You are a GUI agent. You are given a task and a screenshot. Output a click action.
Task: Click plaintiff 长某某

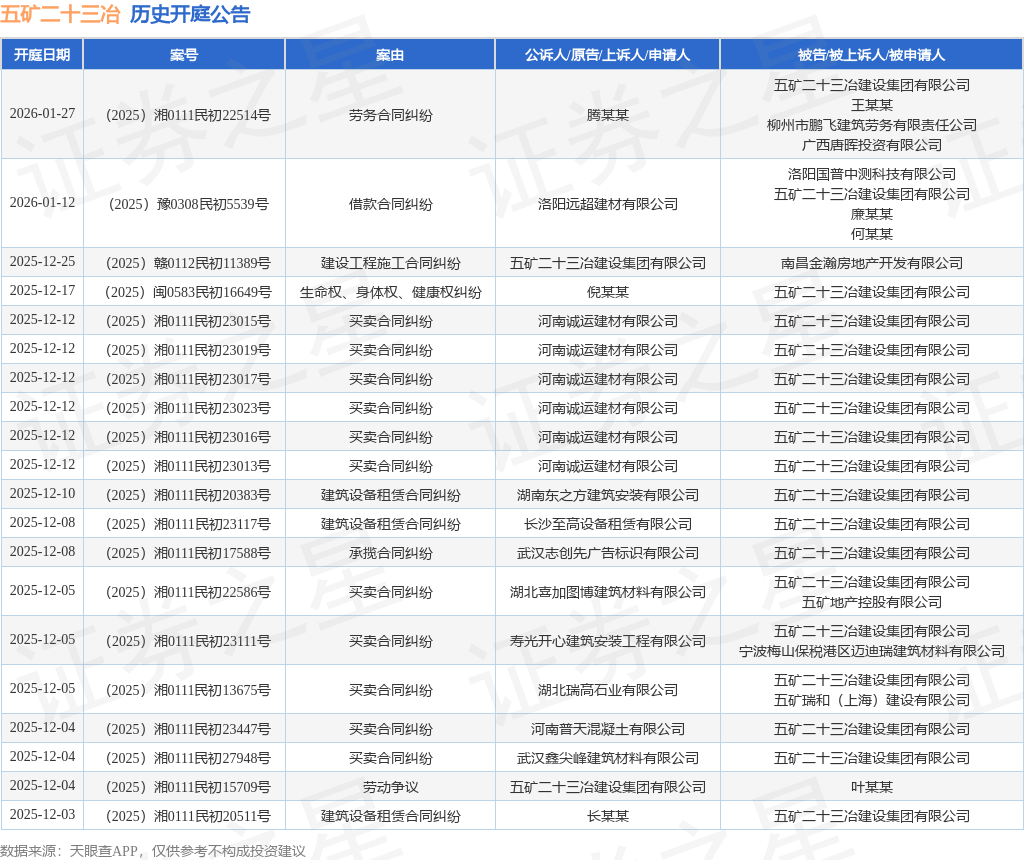point(607,816)
